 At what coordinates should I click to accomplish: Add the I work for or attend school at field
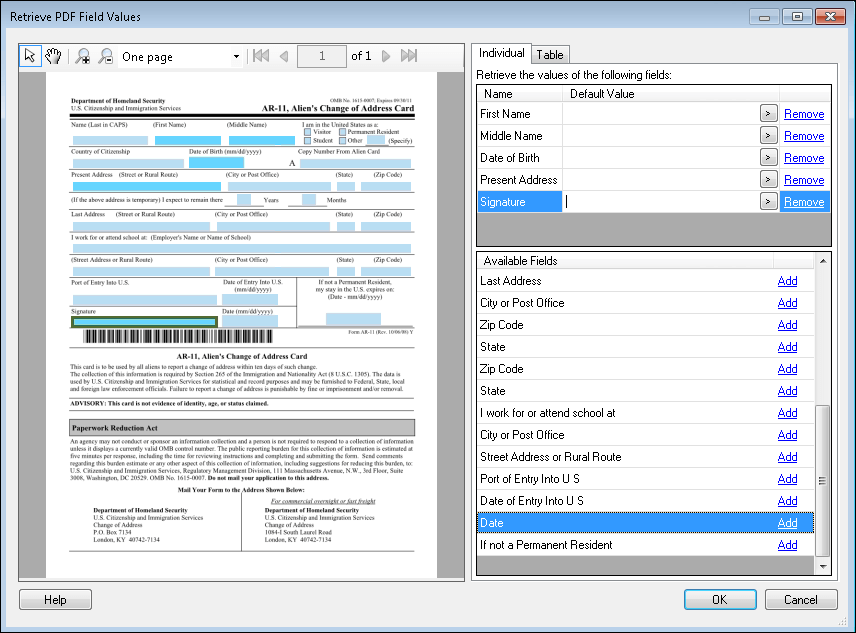[x=787, y=413]
